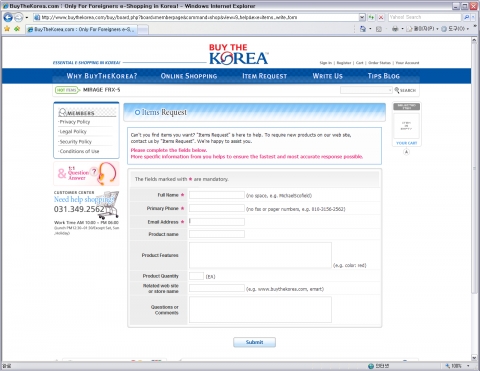
Task: Expand the address bar URL dropdown
Action: (x=362, y=17)
